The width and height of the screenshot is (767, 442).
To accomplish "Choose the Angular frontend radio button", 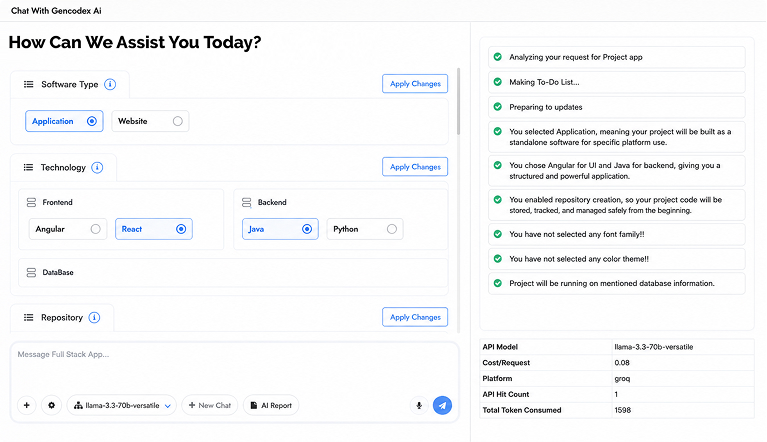I will [68, 229].
